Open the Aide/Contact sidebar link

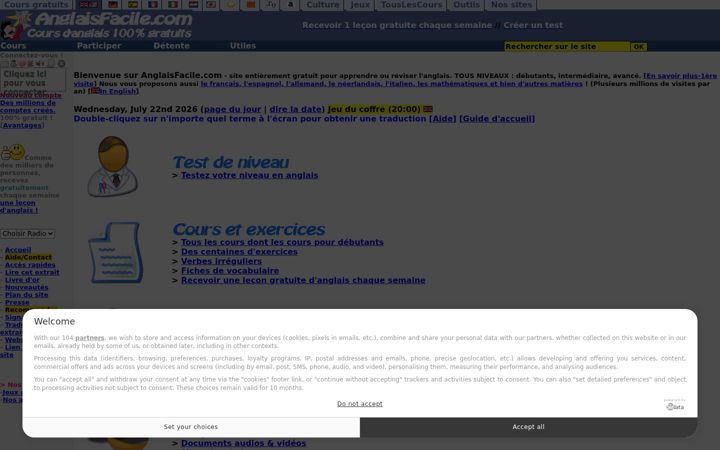[x=28, y=258]
